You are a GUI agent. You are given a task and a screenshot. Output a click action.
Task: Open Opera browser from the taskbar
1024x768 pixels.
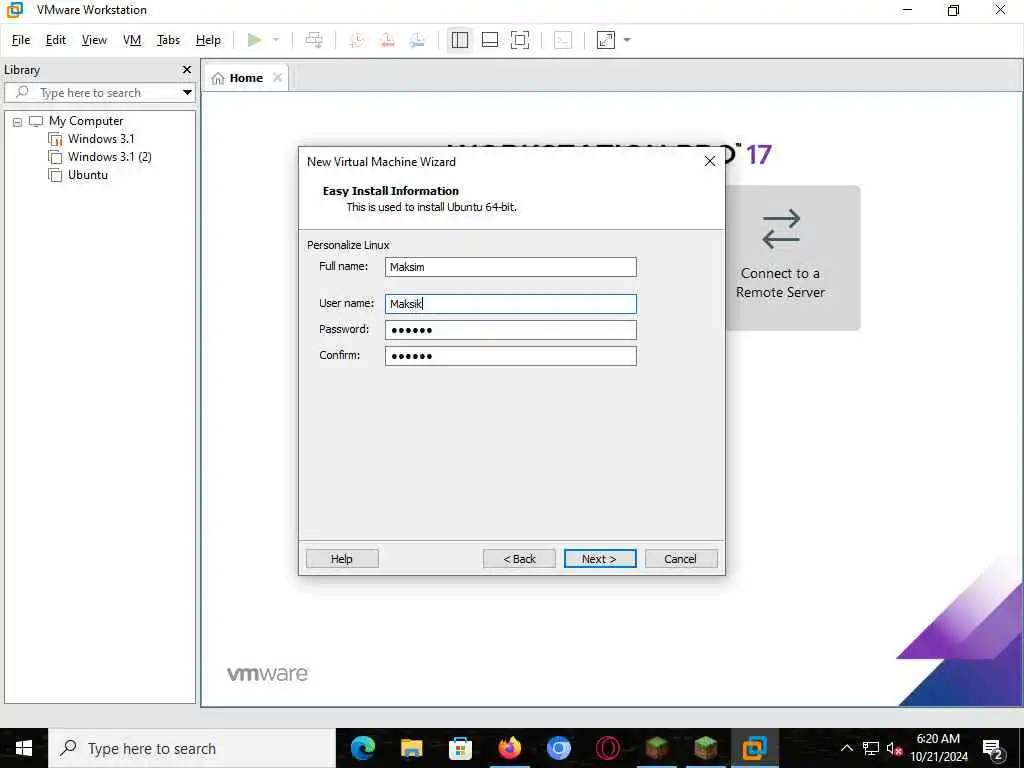(x=607, y=748)
